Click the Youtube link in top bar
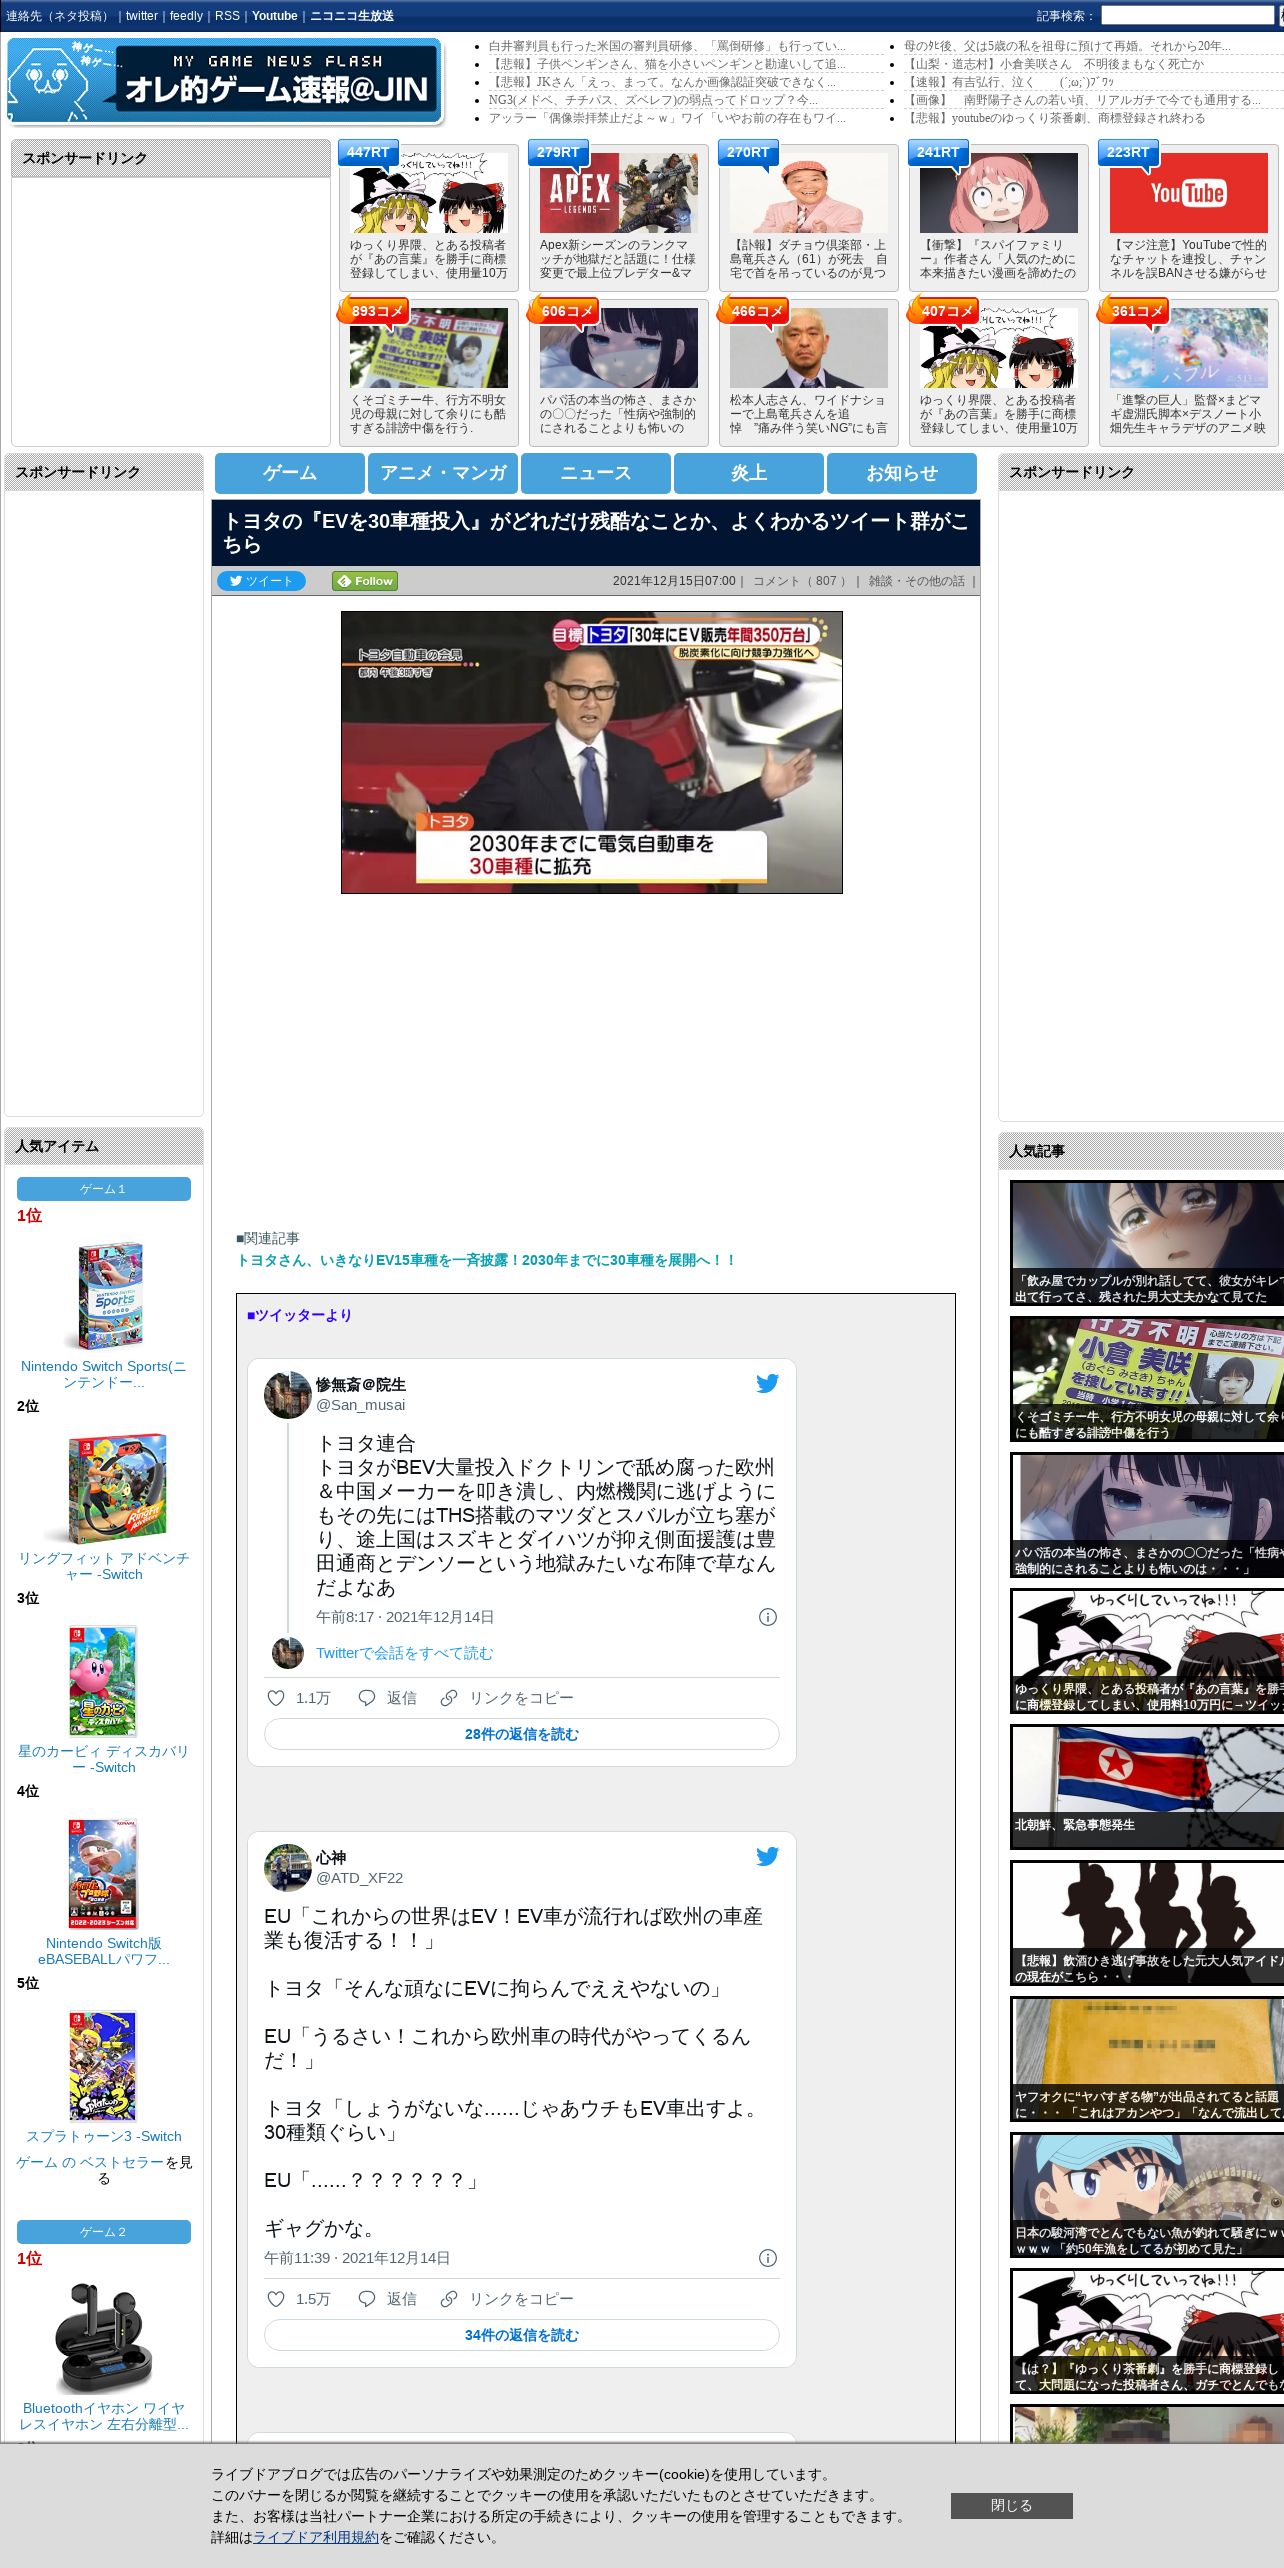The image size is (1284, 2568). pyautogui.click(x=275, y=16)
